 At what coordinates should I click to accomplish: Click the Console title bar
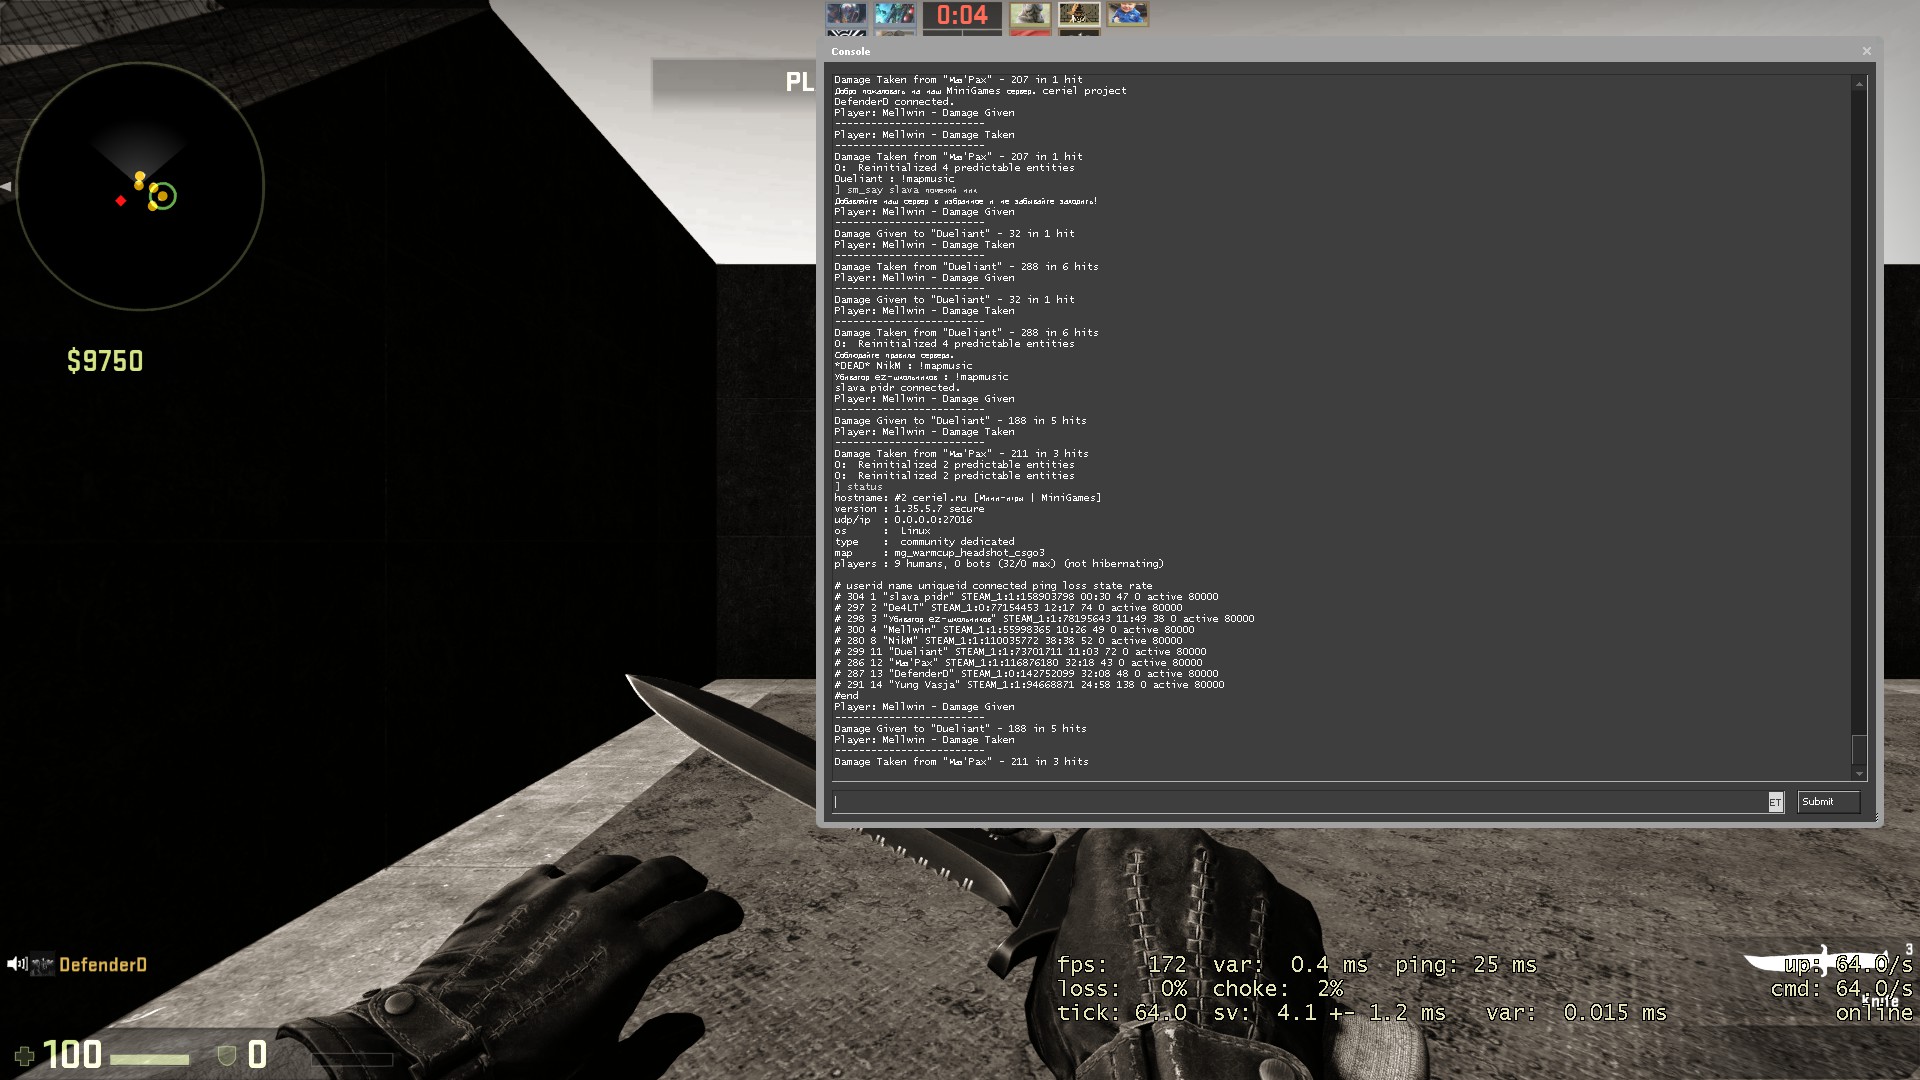click(1300, 51)
